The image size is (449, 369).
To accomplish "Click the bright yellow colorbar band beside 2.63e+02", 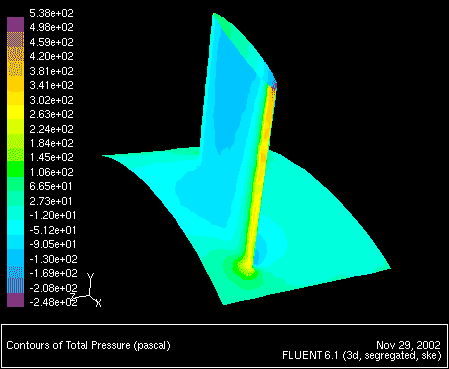I will click(15, 112).
